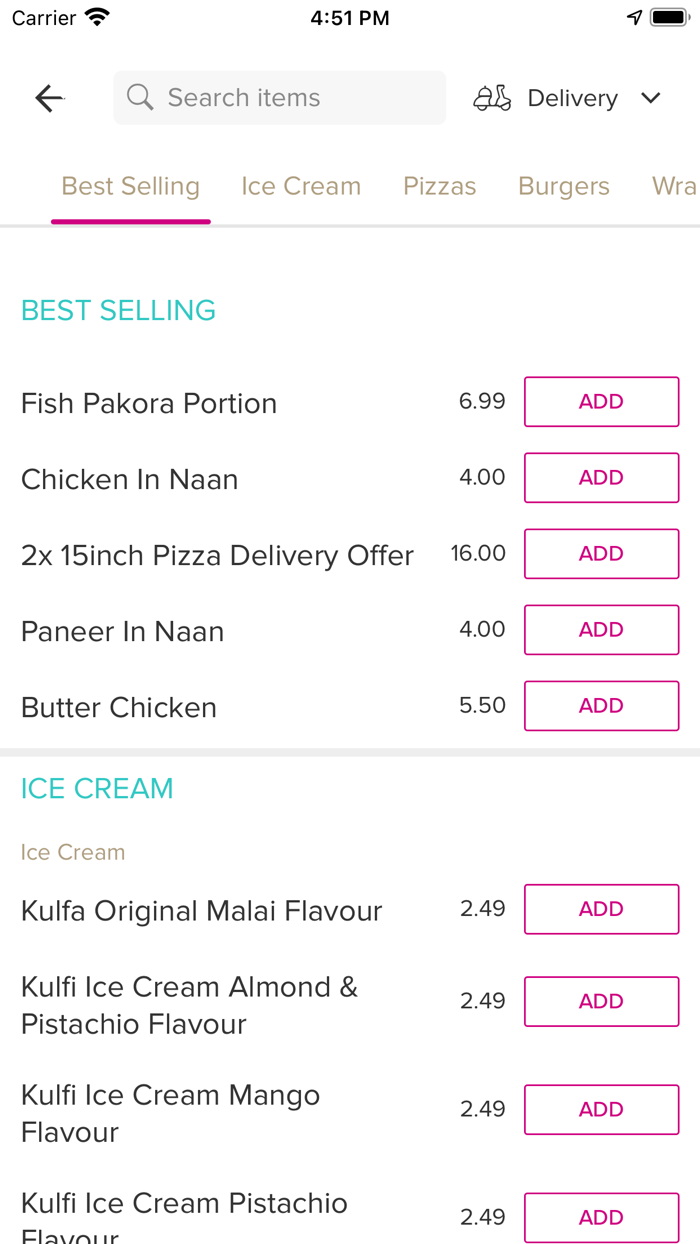700x1244 pixels.
Task: Switch to the Ice Cream tab
Action: 301,186
